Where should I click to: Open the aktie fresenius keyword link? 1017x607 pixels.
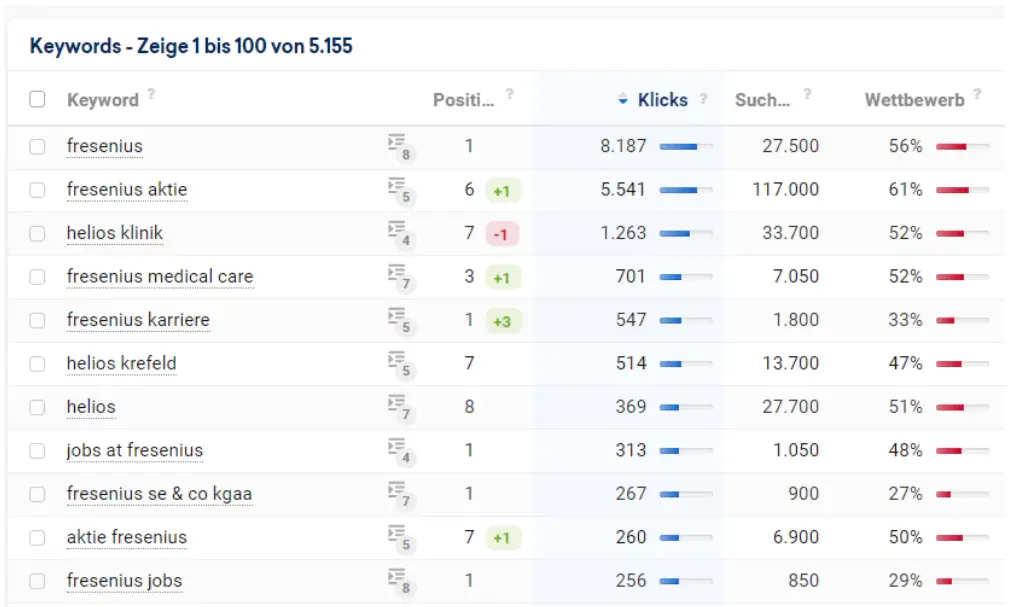pyautogui.click(x=126, y=537)
